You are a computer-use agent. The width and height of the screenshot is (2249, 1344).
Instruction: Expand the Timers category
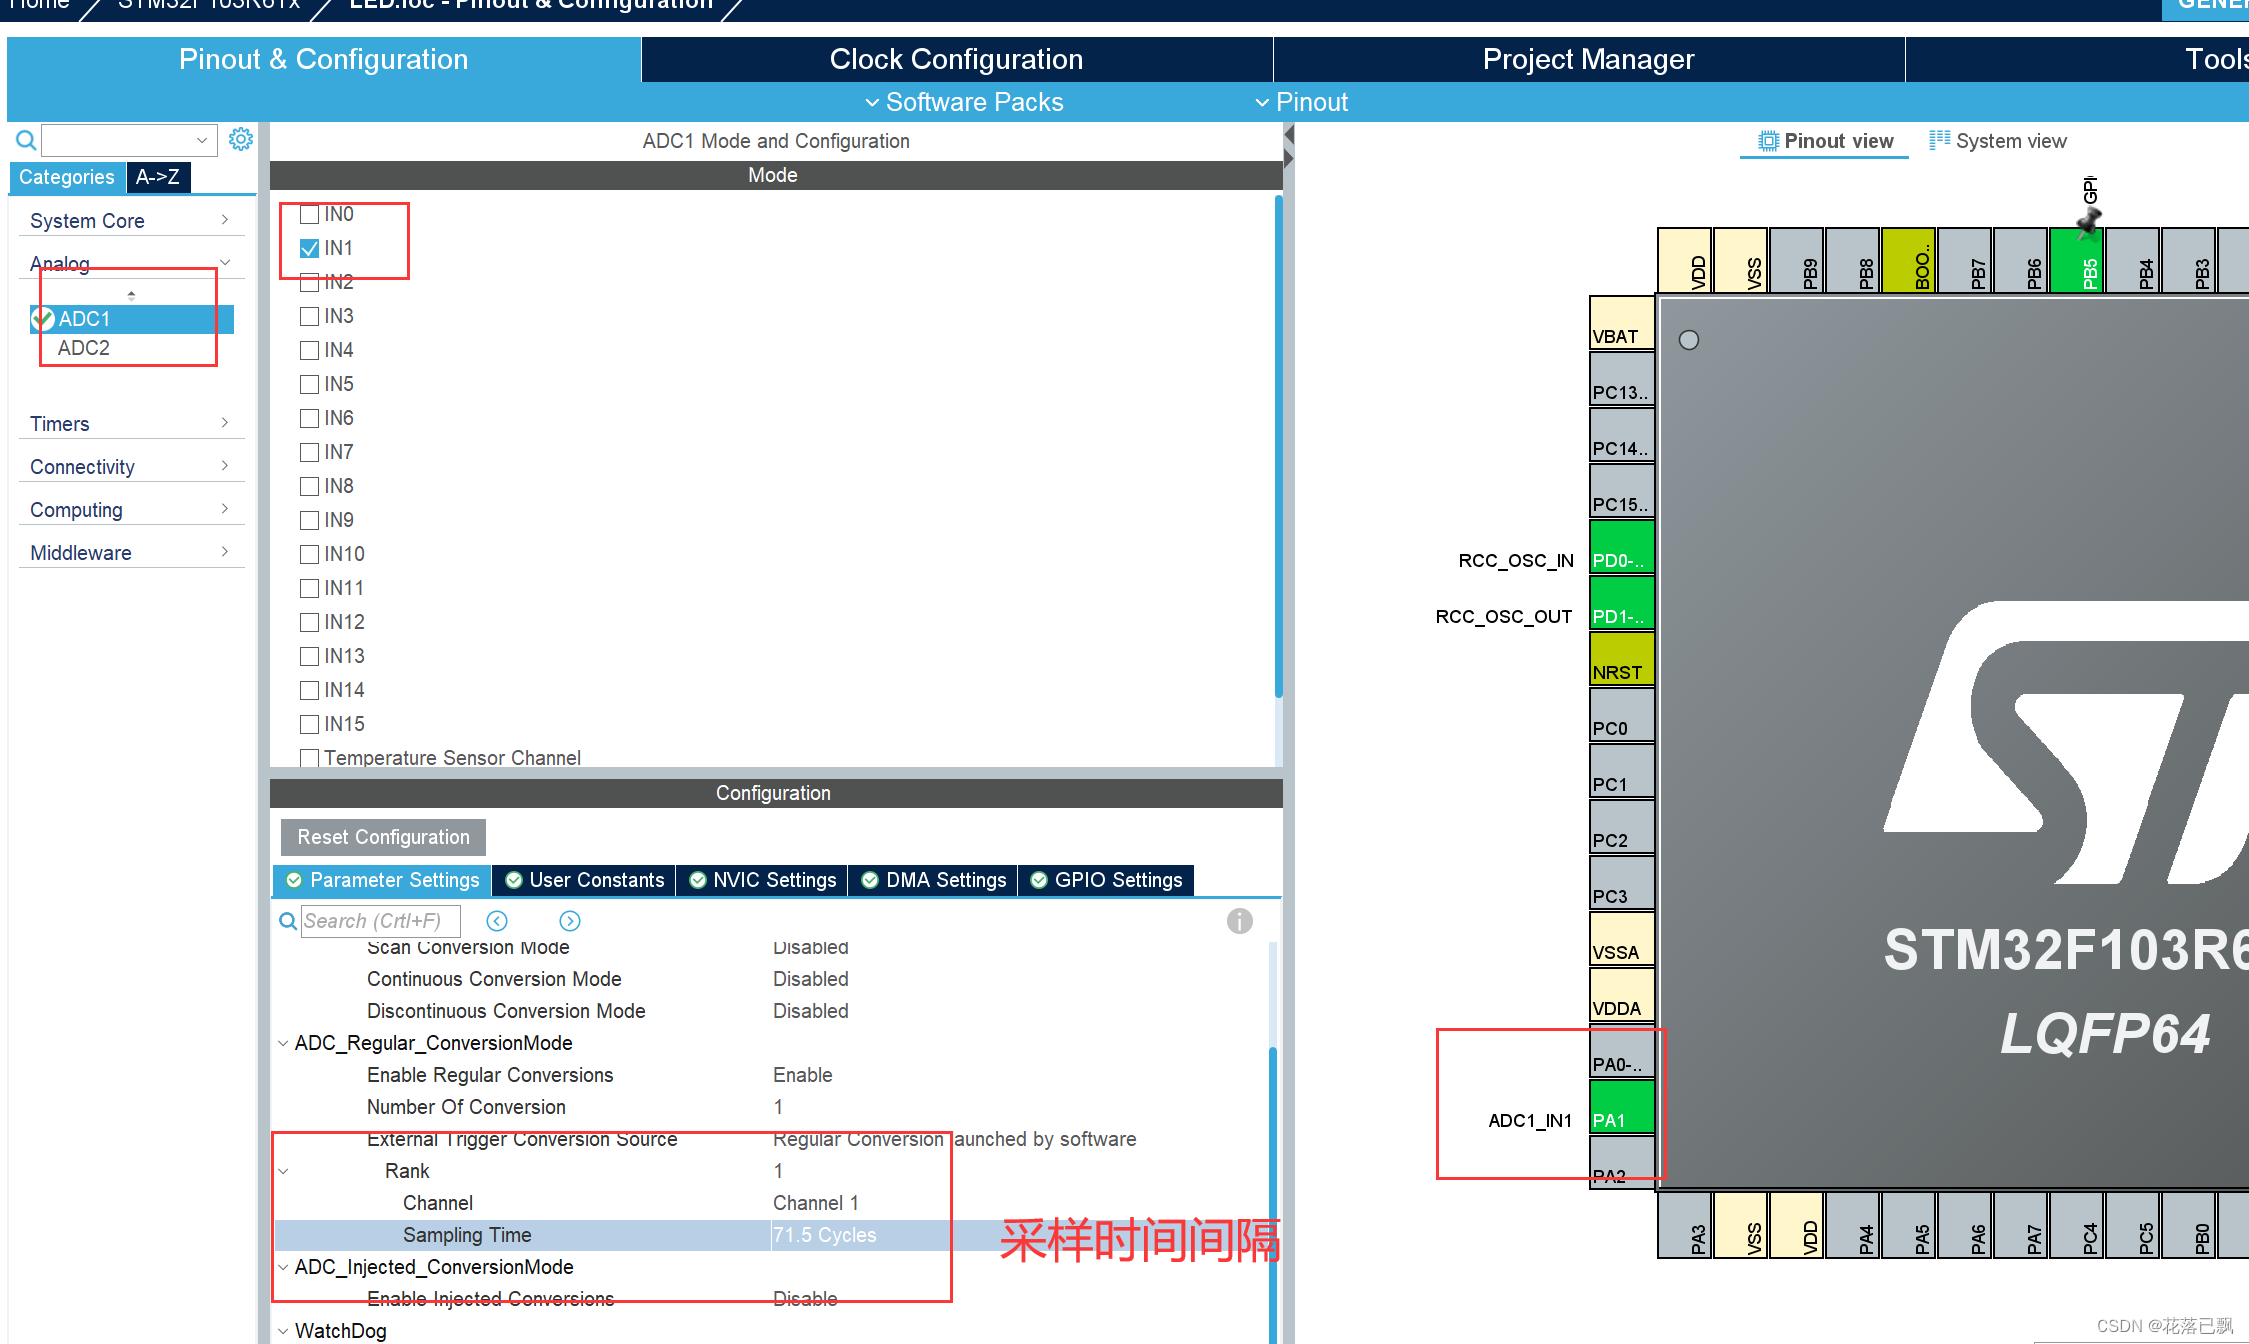[131, 423]
